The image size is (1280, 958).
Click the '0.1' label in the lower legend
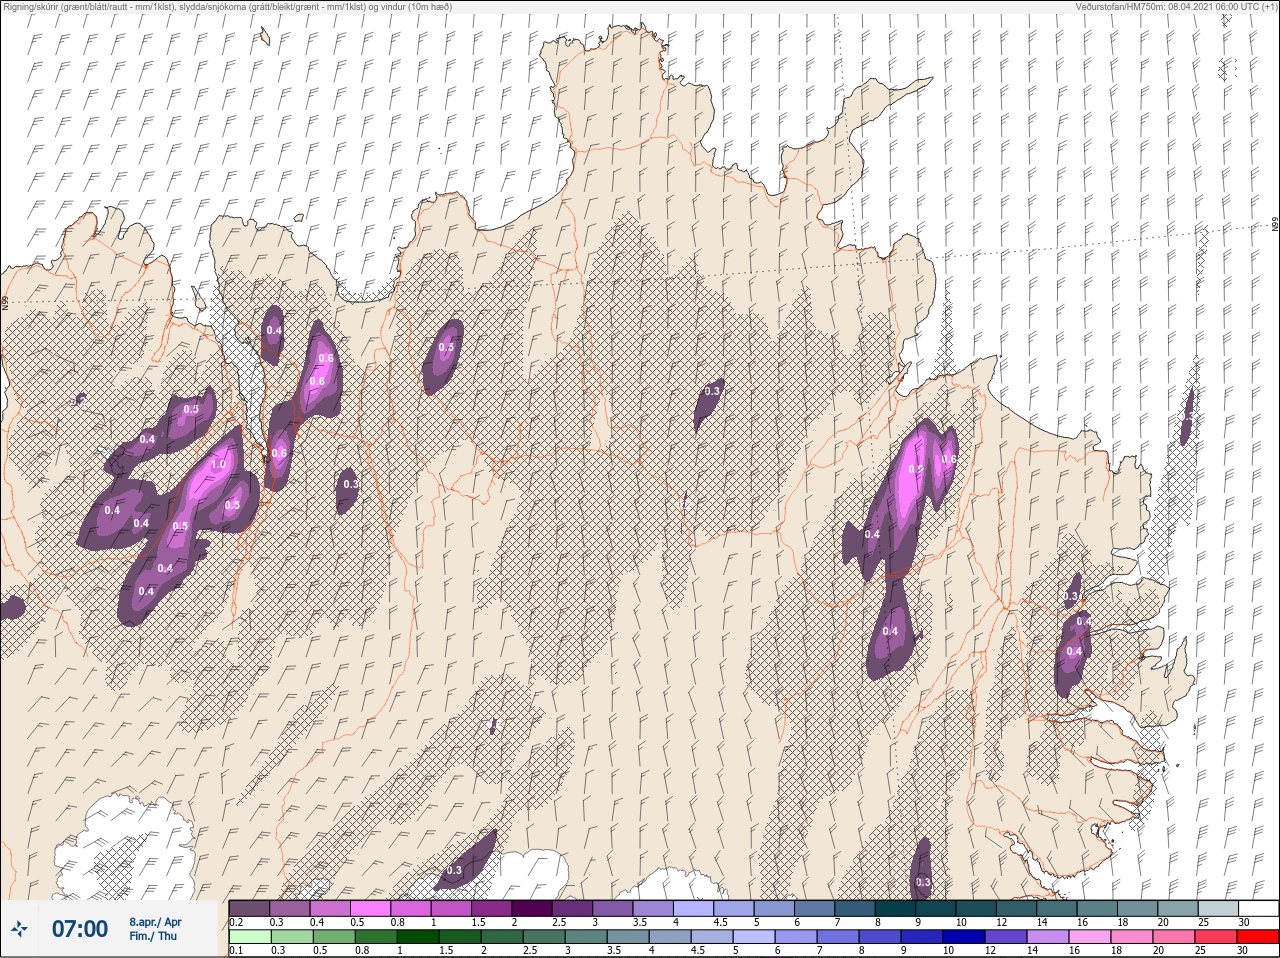click(236, 951)
